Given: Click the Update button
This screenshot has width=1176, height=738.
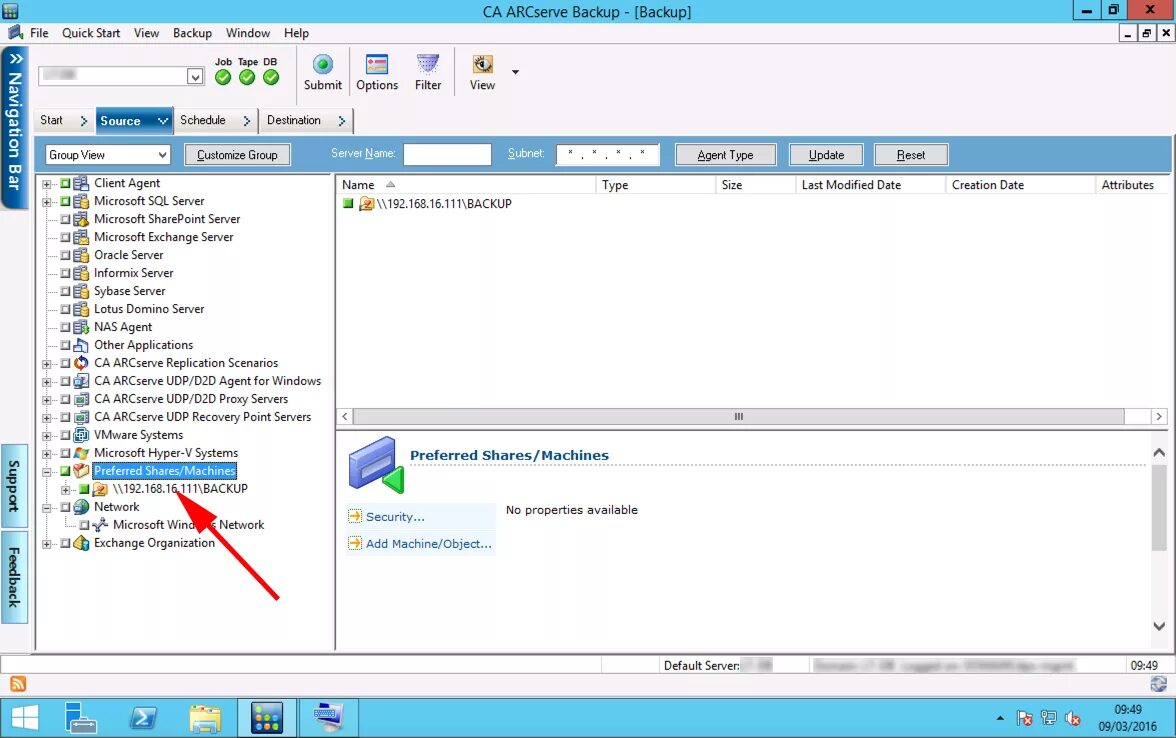Looking at the screenshot, I should pyautogui.click(x=826, y=154).
